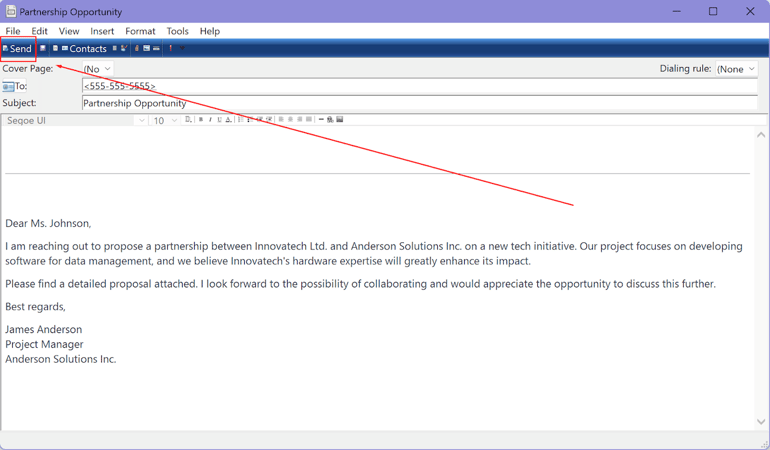Click the paragraph style icon
770x450 pixels.
[188, 120]
